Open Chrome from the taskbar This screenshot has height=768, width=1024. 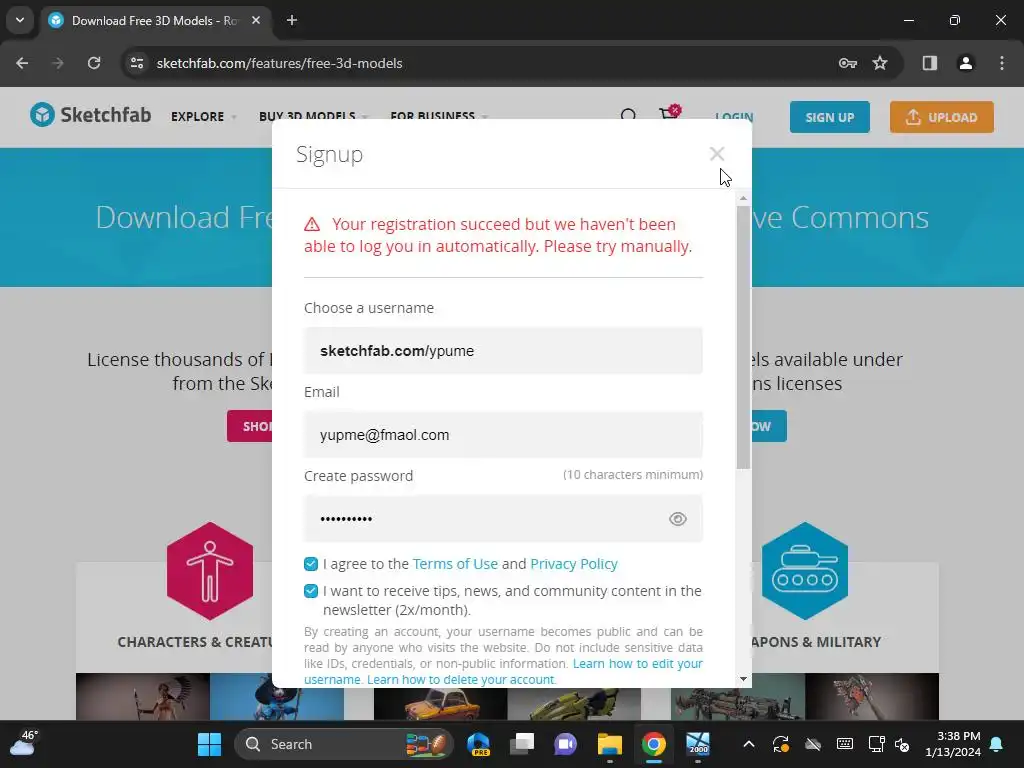[x=653, y=744]
